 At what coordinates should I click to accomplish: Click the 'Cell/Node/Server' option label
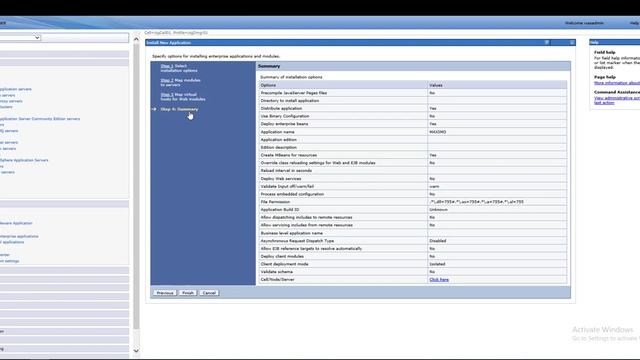pos(278,280)
